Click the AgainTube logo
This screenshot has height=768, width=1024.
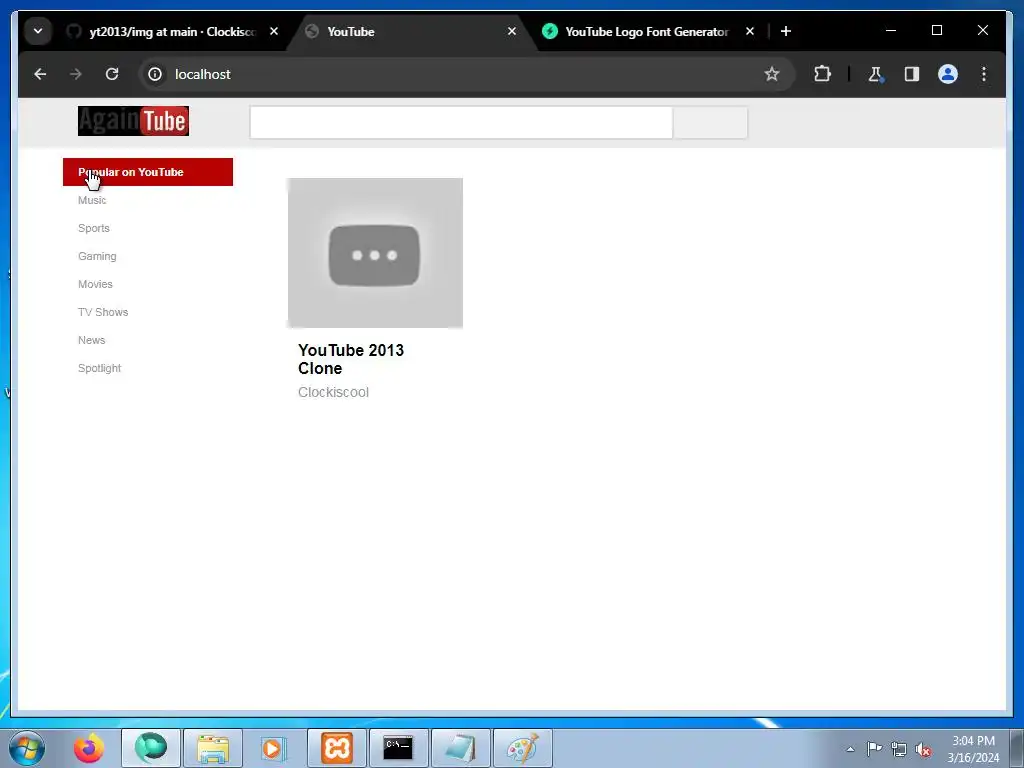(133, 121)
